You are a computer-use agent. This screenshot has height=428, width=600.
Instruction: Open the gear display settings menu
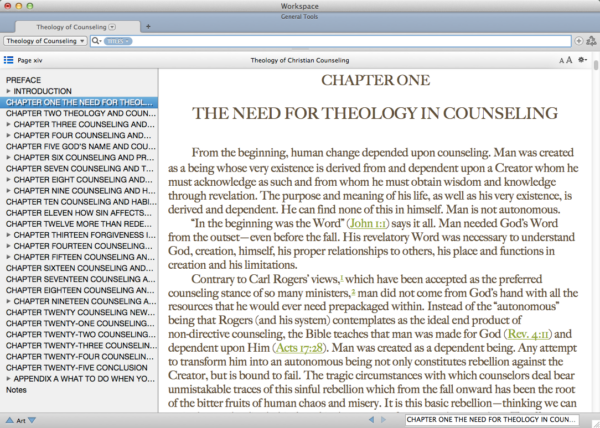[582, 60]
